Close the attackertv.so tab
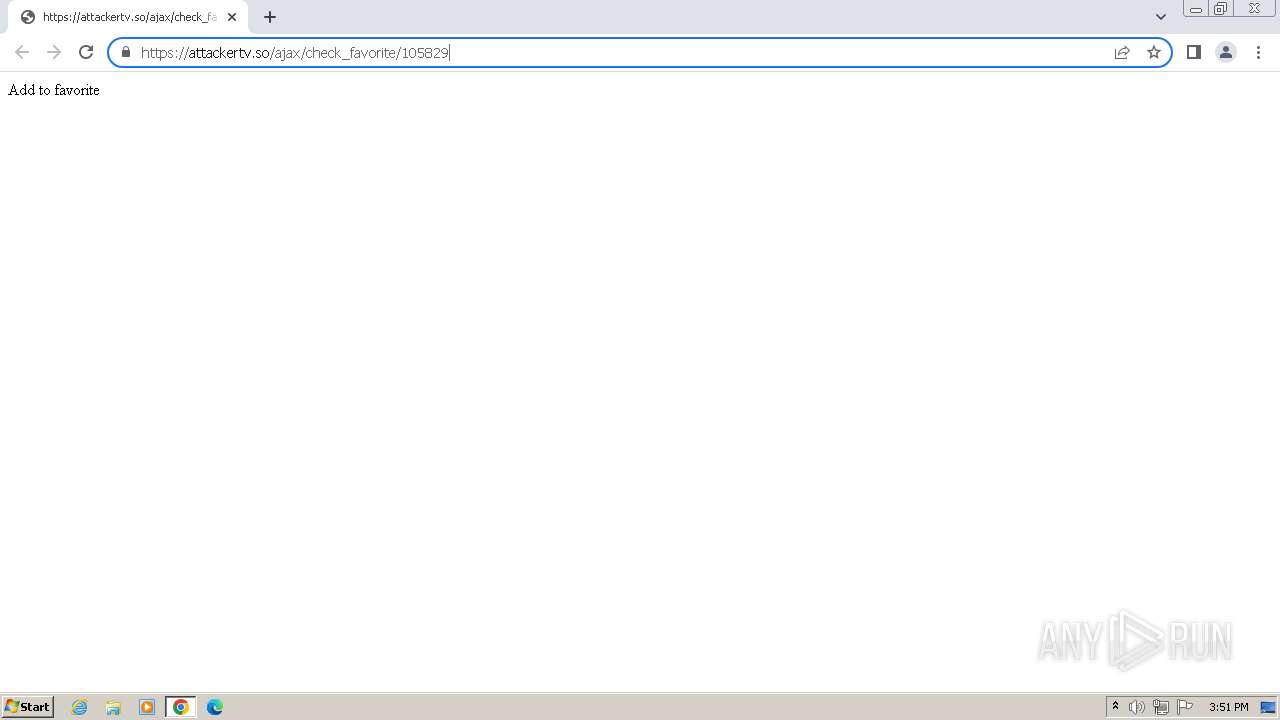The image size is (1280, 720). point(232,17)
